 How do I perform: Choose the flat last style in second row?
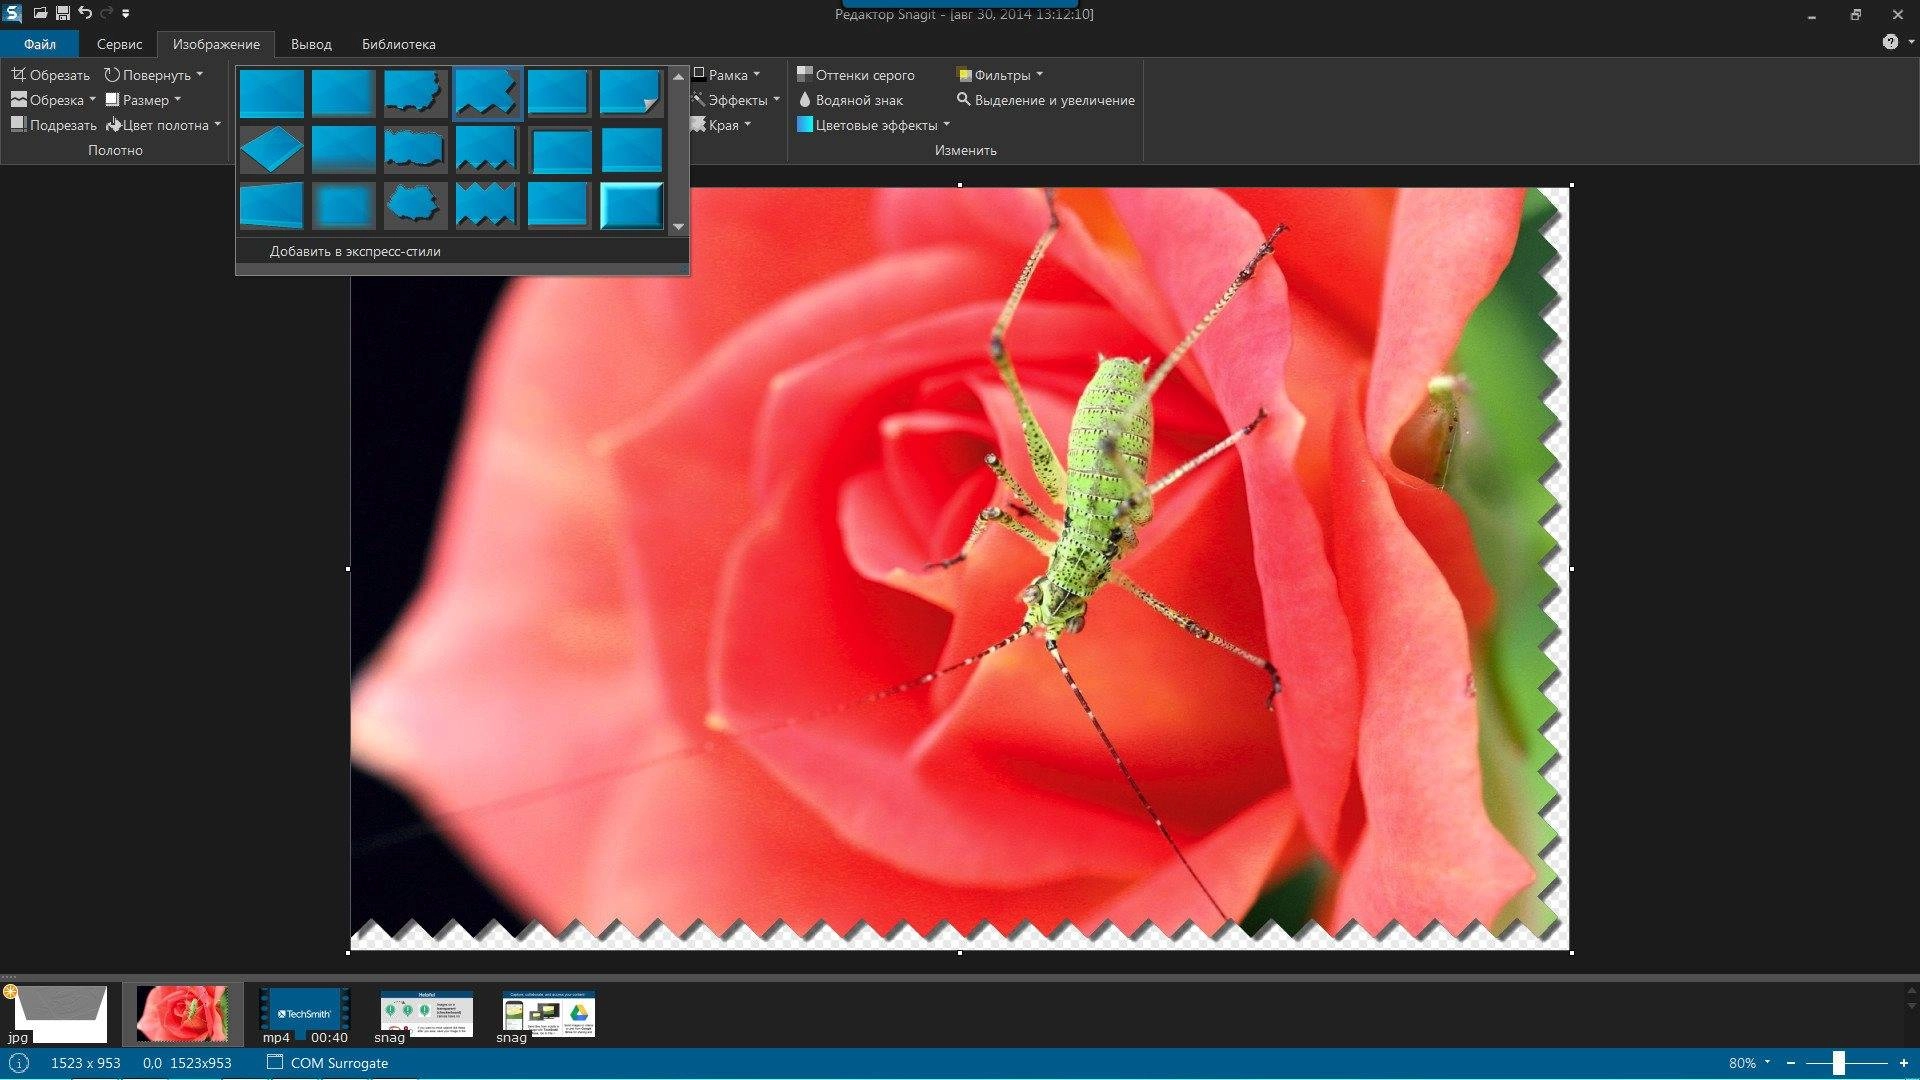click(x=631, y=149)
